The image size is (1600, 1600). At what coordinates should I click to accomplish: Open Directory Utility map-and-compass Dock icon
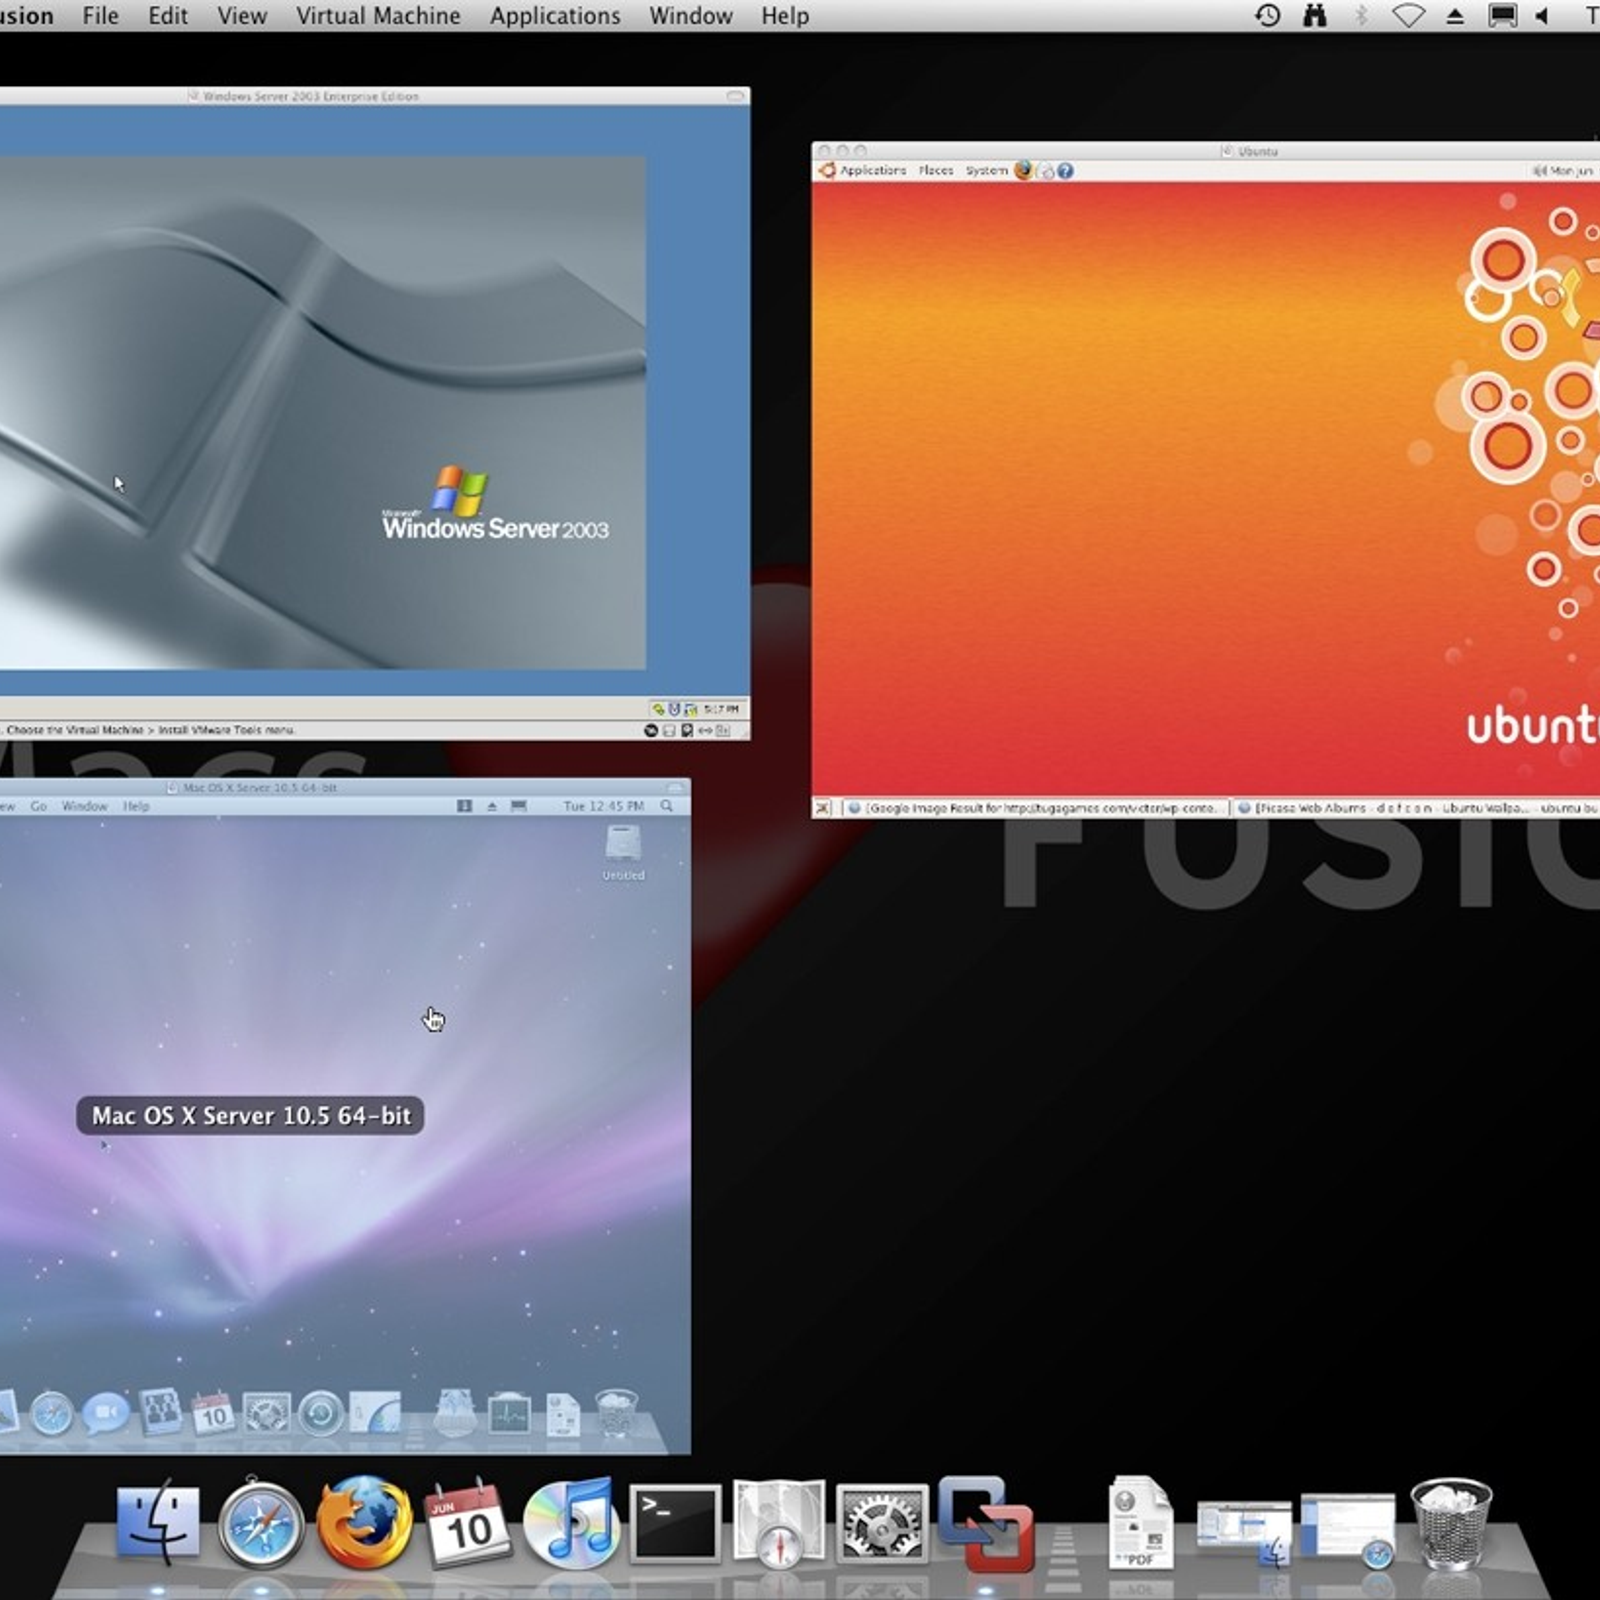(x=779, y=1524)
